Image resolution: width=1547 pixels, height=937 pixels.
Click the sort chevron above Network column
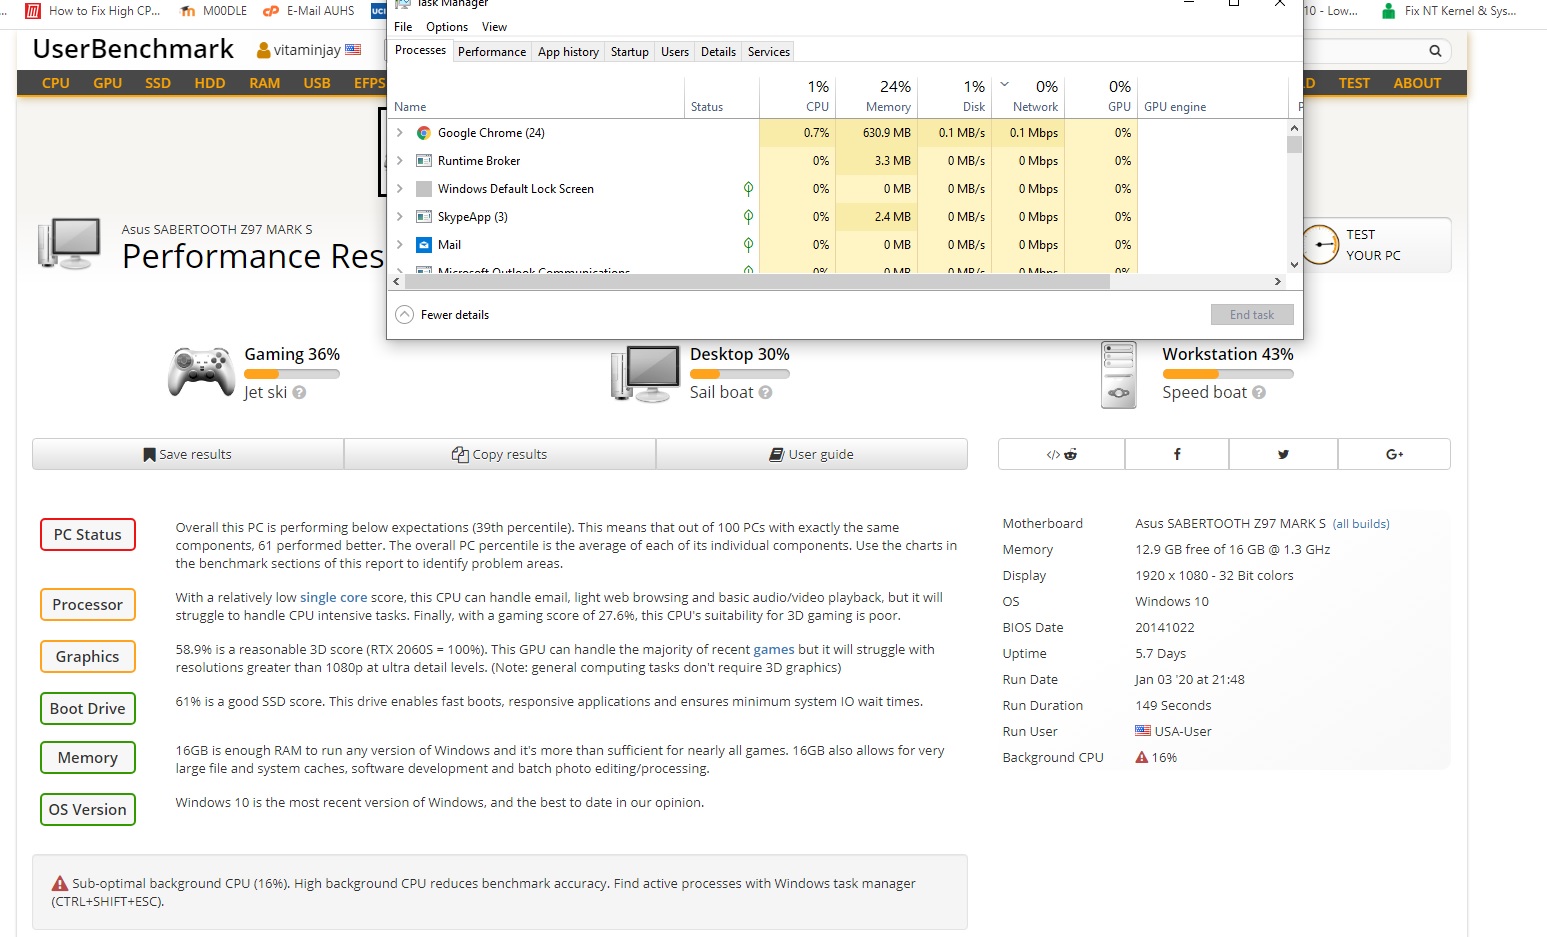click(x=1005, y=84)
